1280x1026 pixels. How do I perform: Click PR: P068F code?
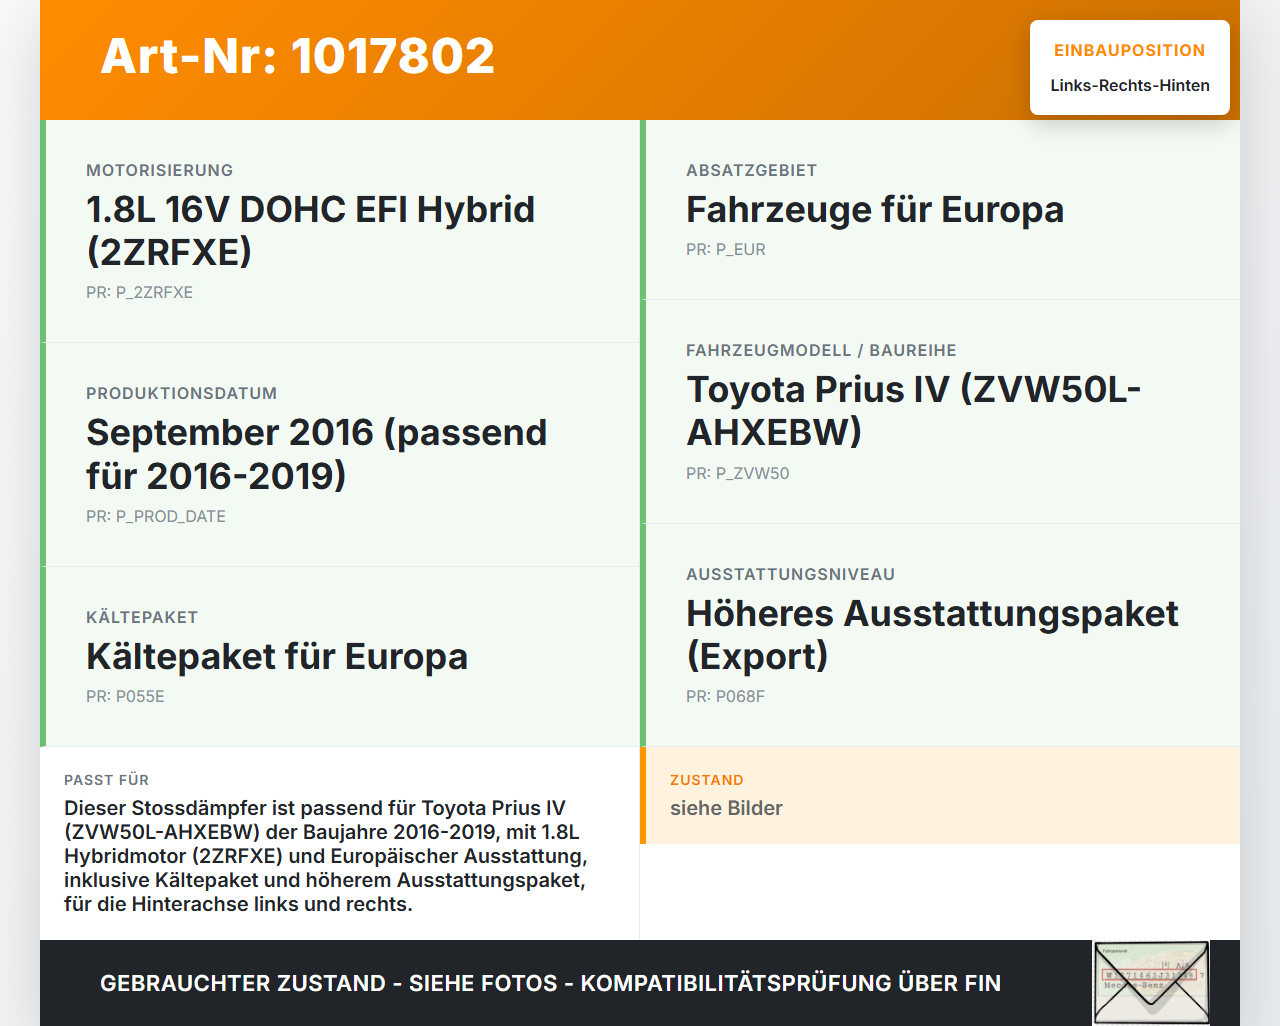725,697
